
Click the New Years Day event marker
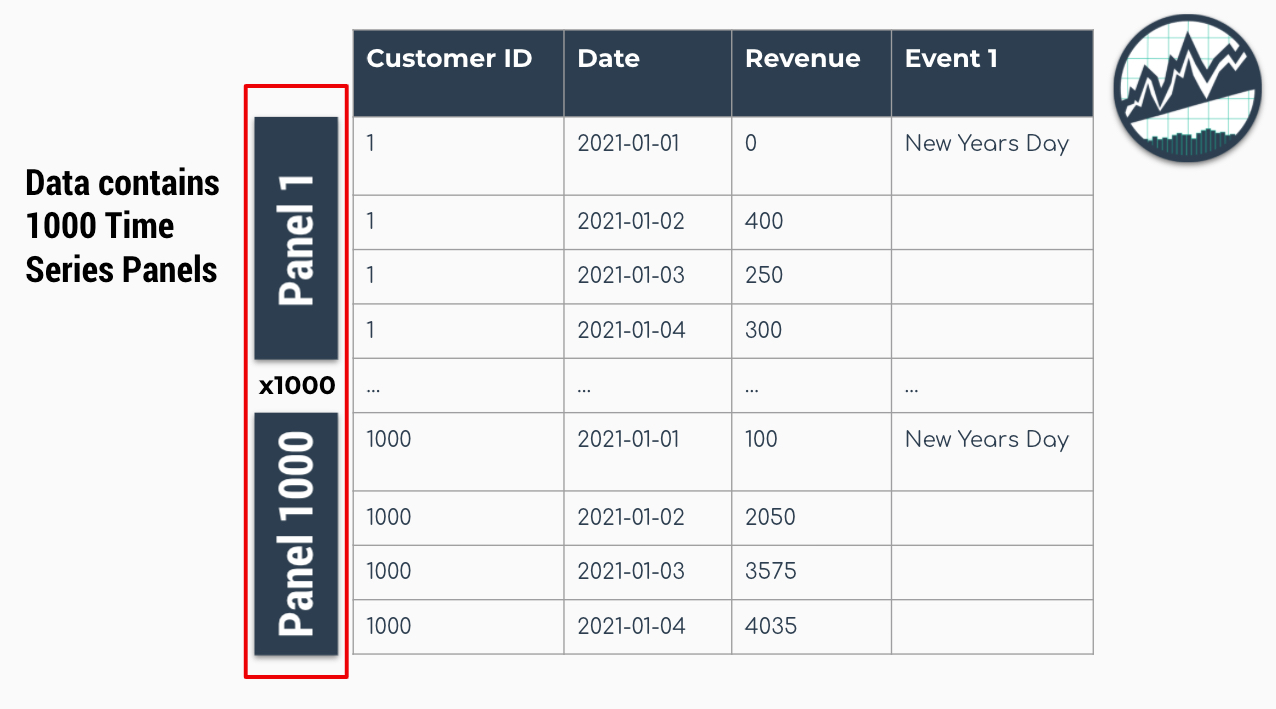(x=986, y=143)
